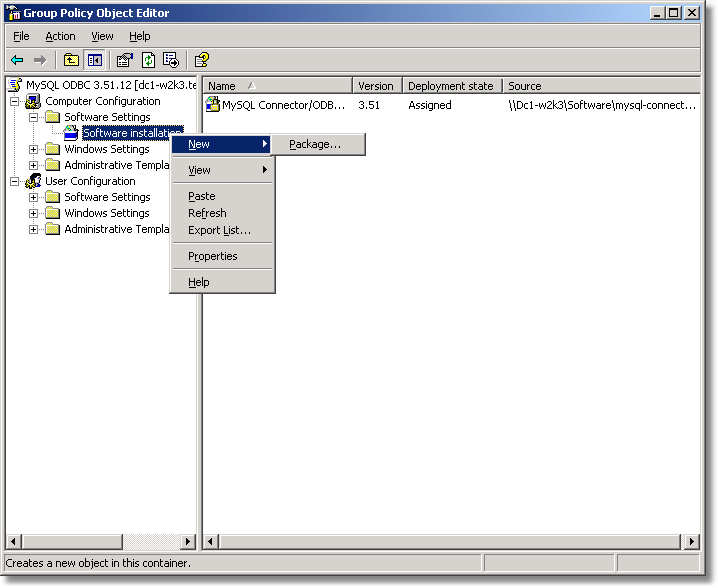Image resolution: width=718 pixels, height=588 pixels.
Task: Close the Group Policy Object Editor window
Action: coord(692,13)
